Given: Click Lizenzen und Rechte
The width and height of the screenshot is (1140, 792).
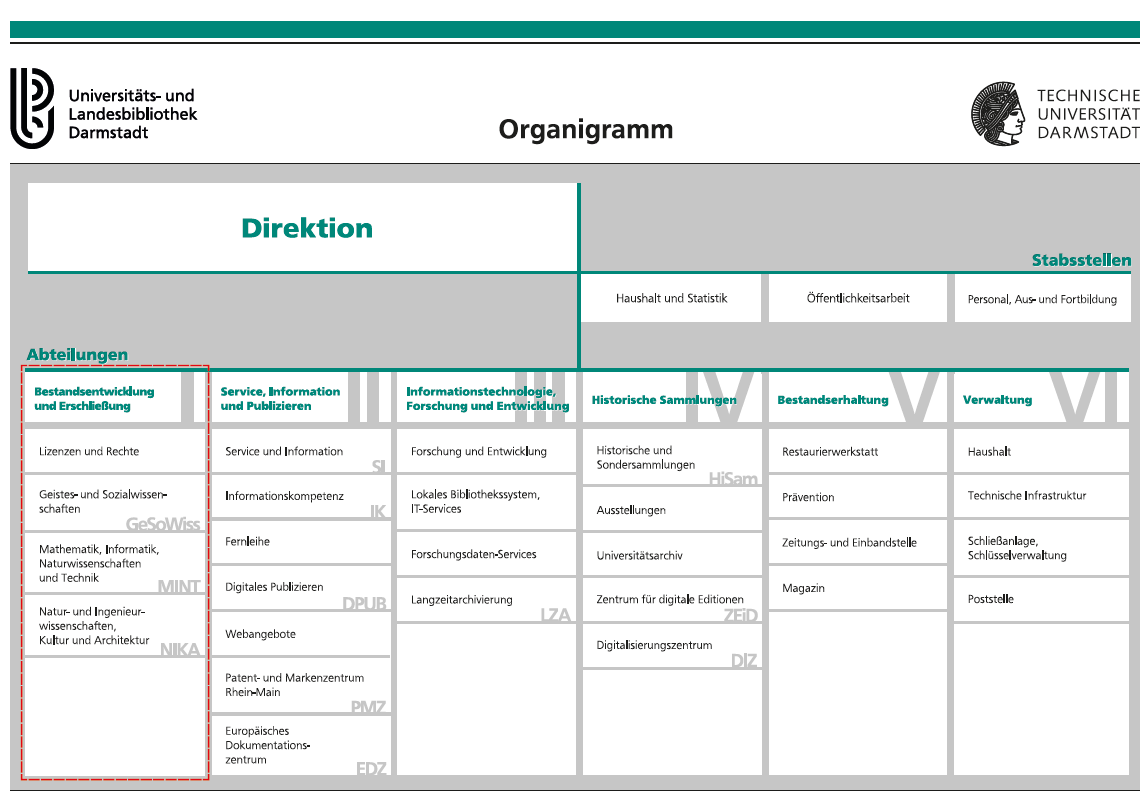Looking at the screenshot, I should (x=115, y=451).
